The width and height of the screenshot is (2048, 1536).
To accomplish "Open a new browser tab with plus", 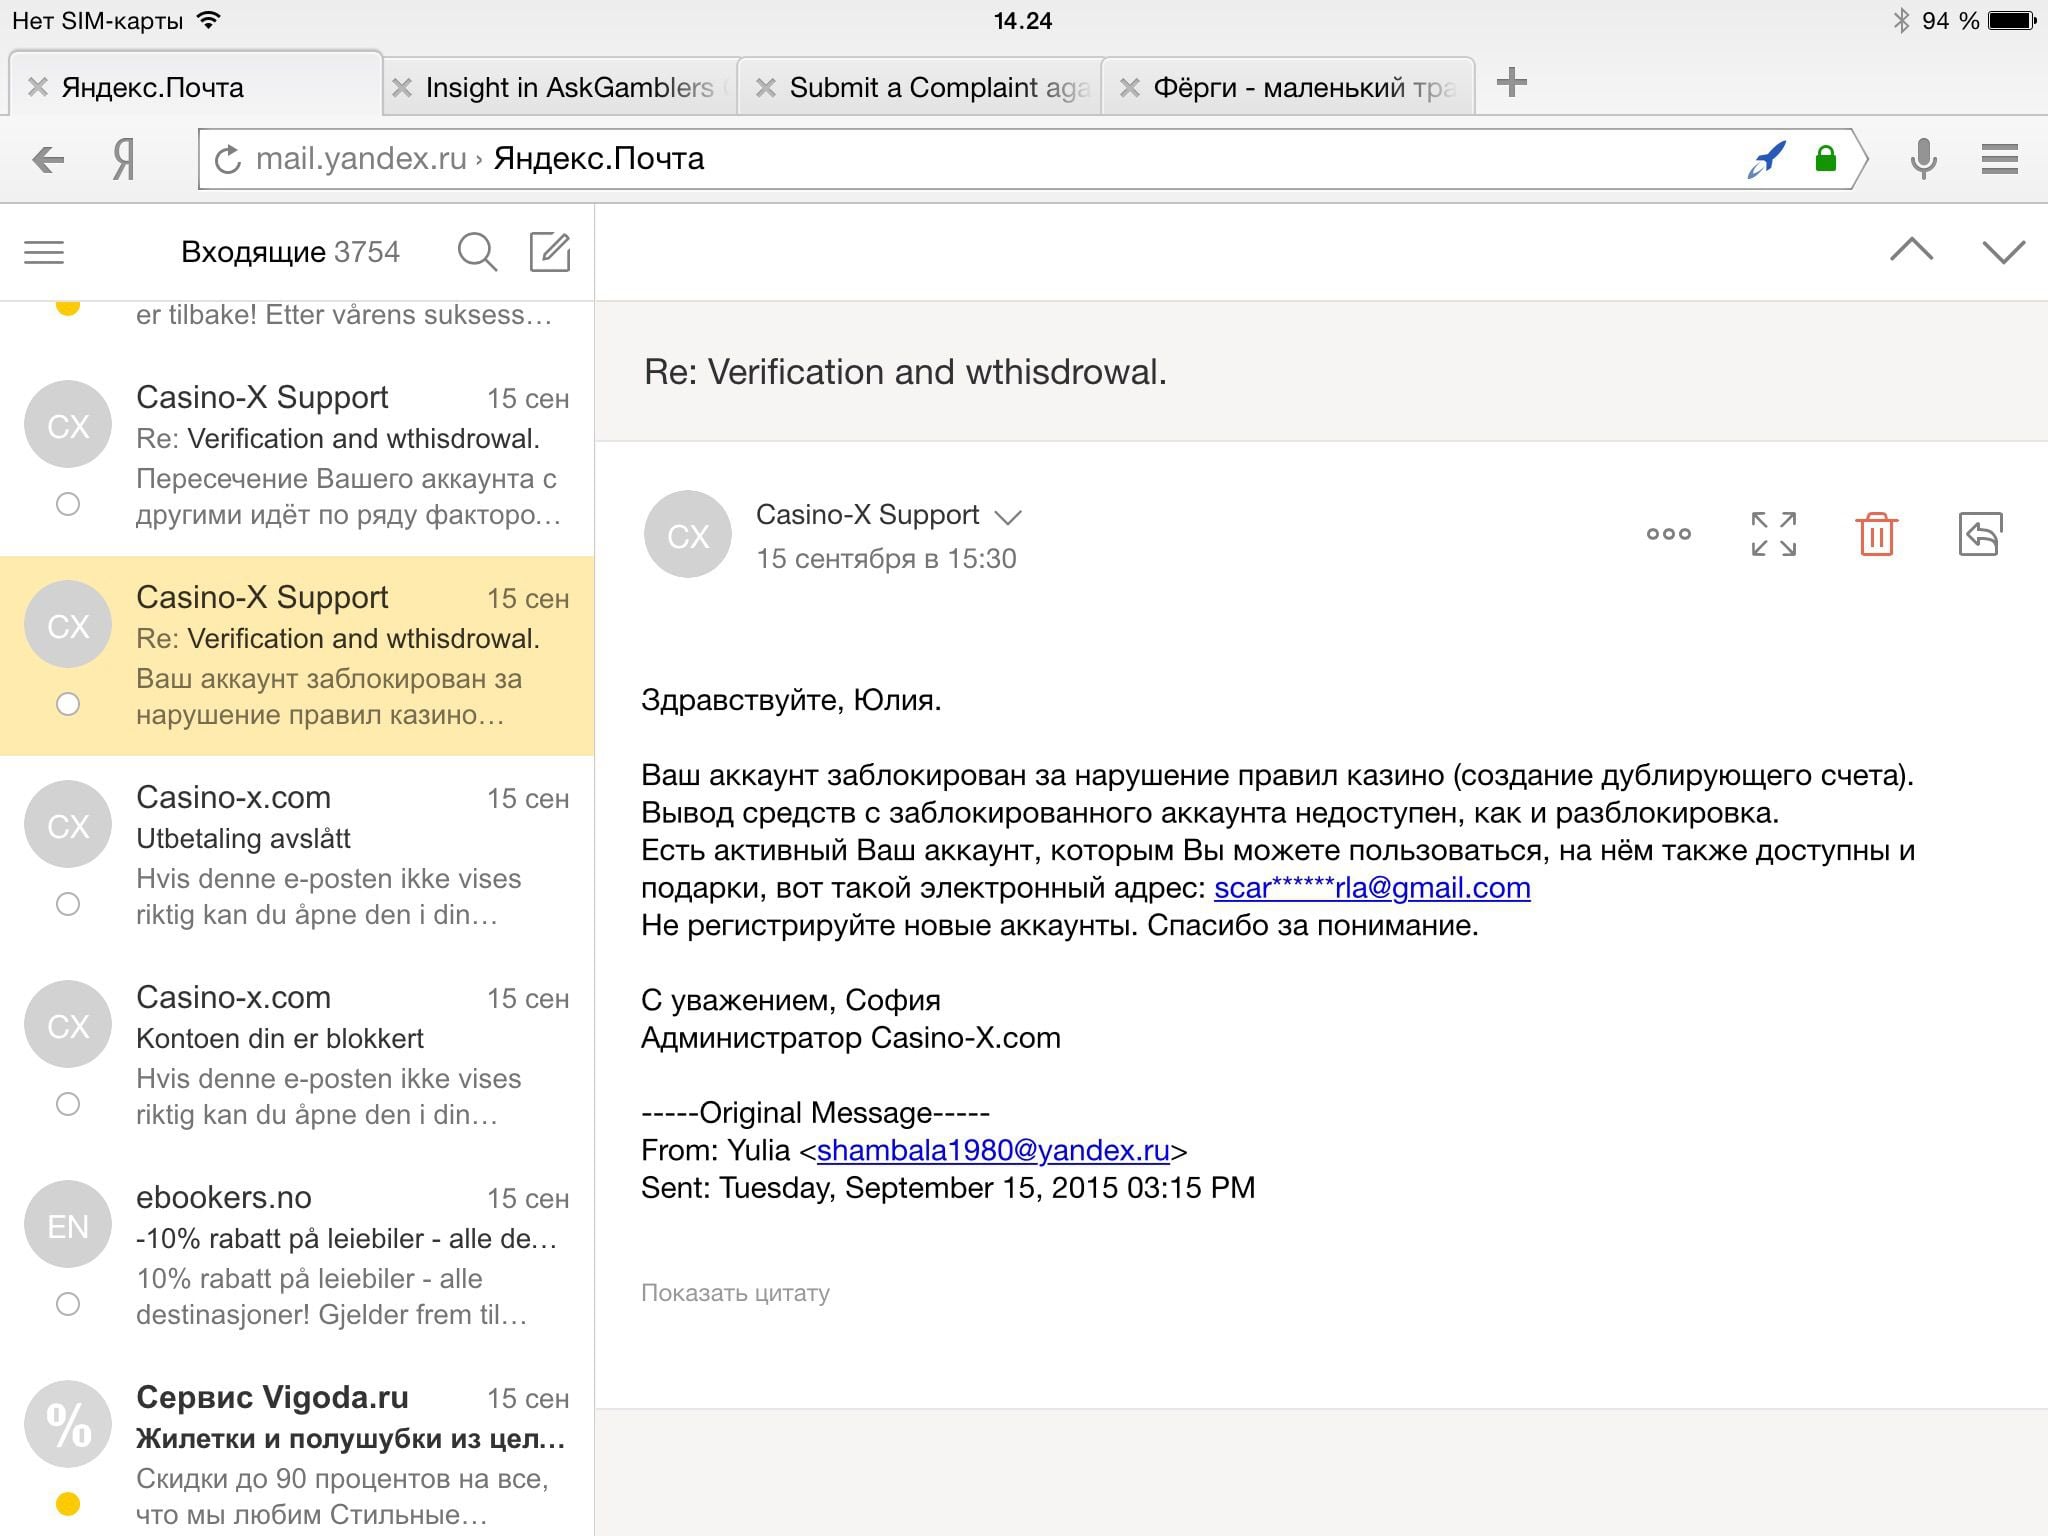I will point(1511,83).
